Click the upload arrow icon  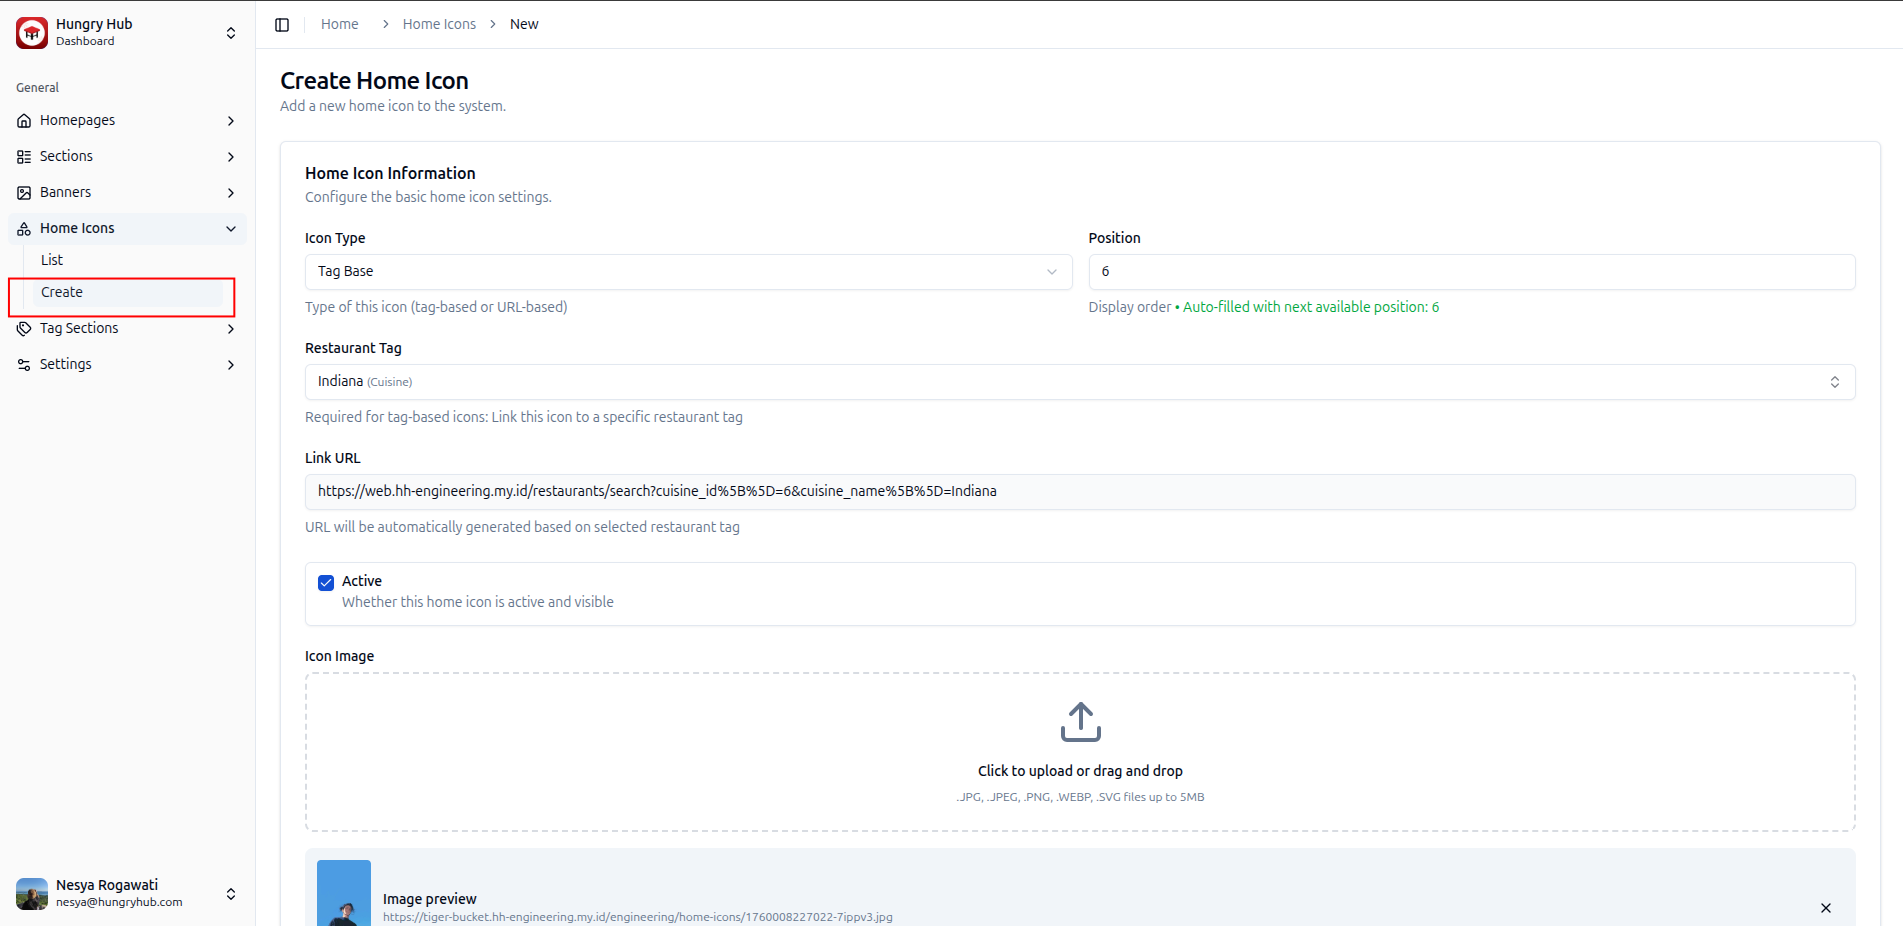[1080, 722]
